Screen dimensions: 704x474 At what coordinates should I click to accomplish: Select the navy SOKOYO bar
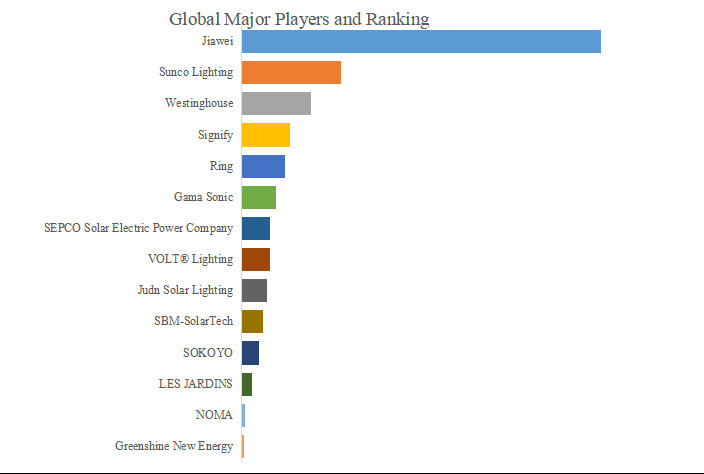pos(250,352)
